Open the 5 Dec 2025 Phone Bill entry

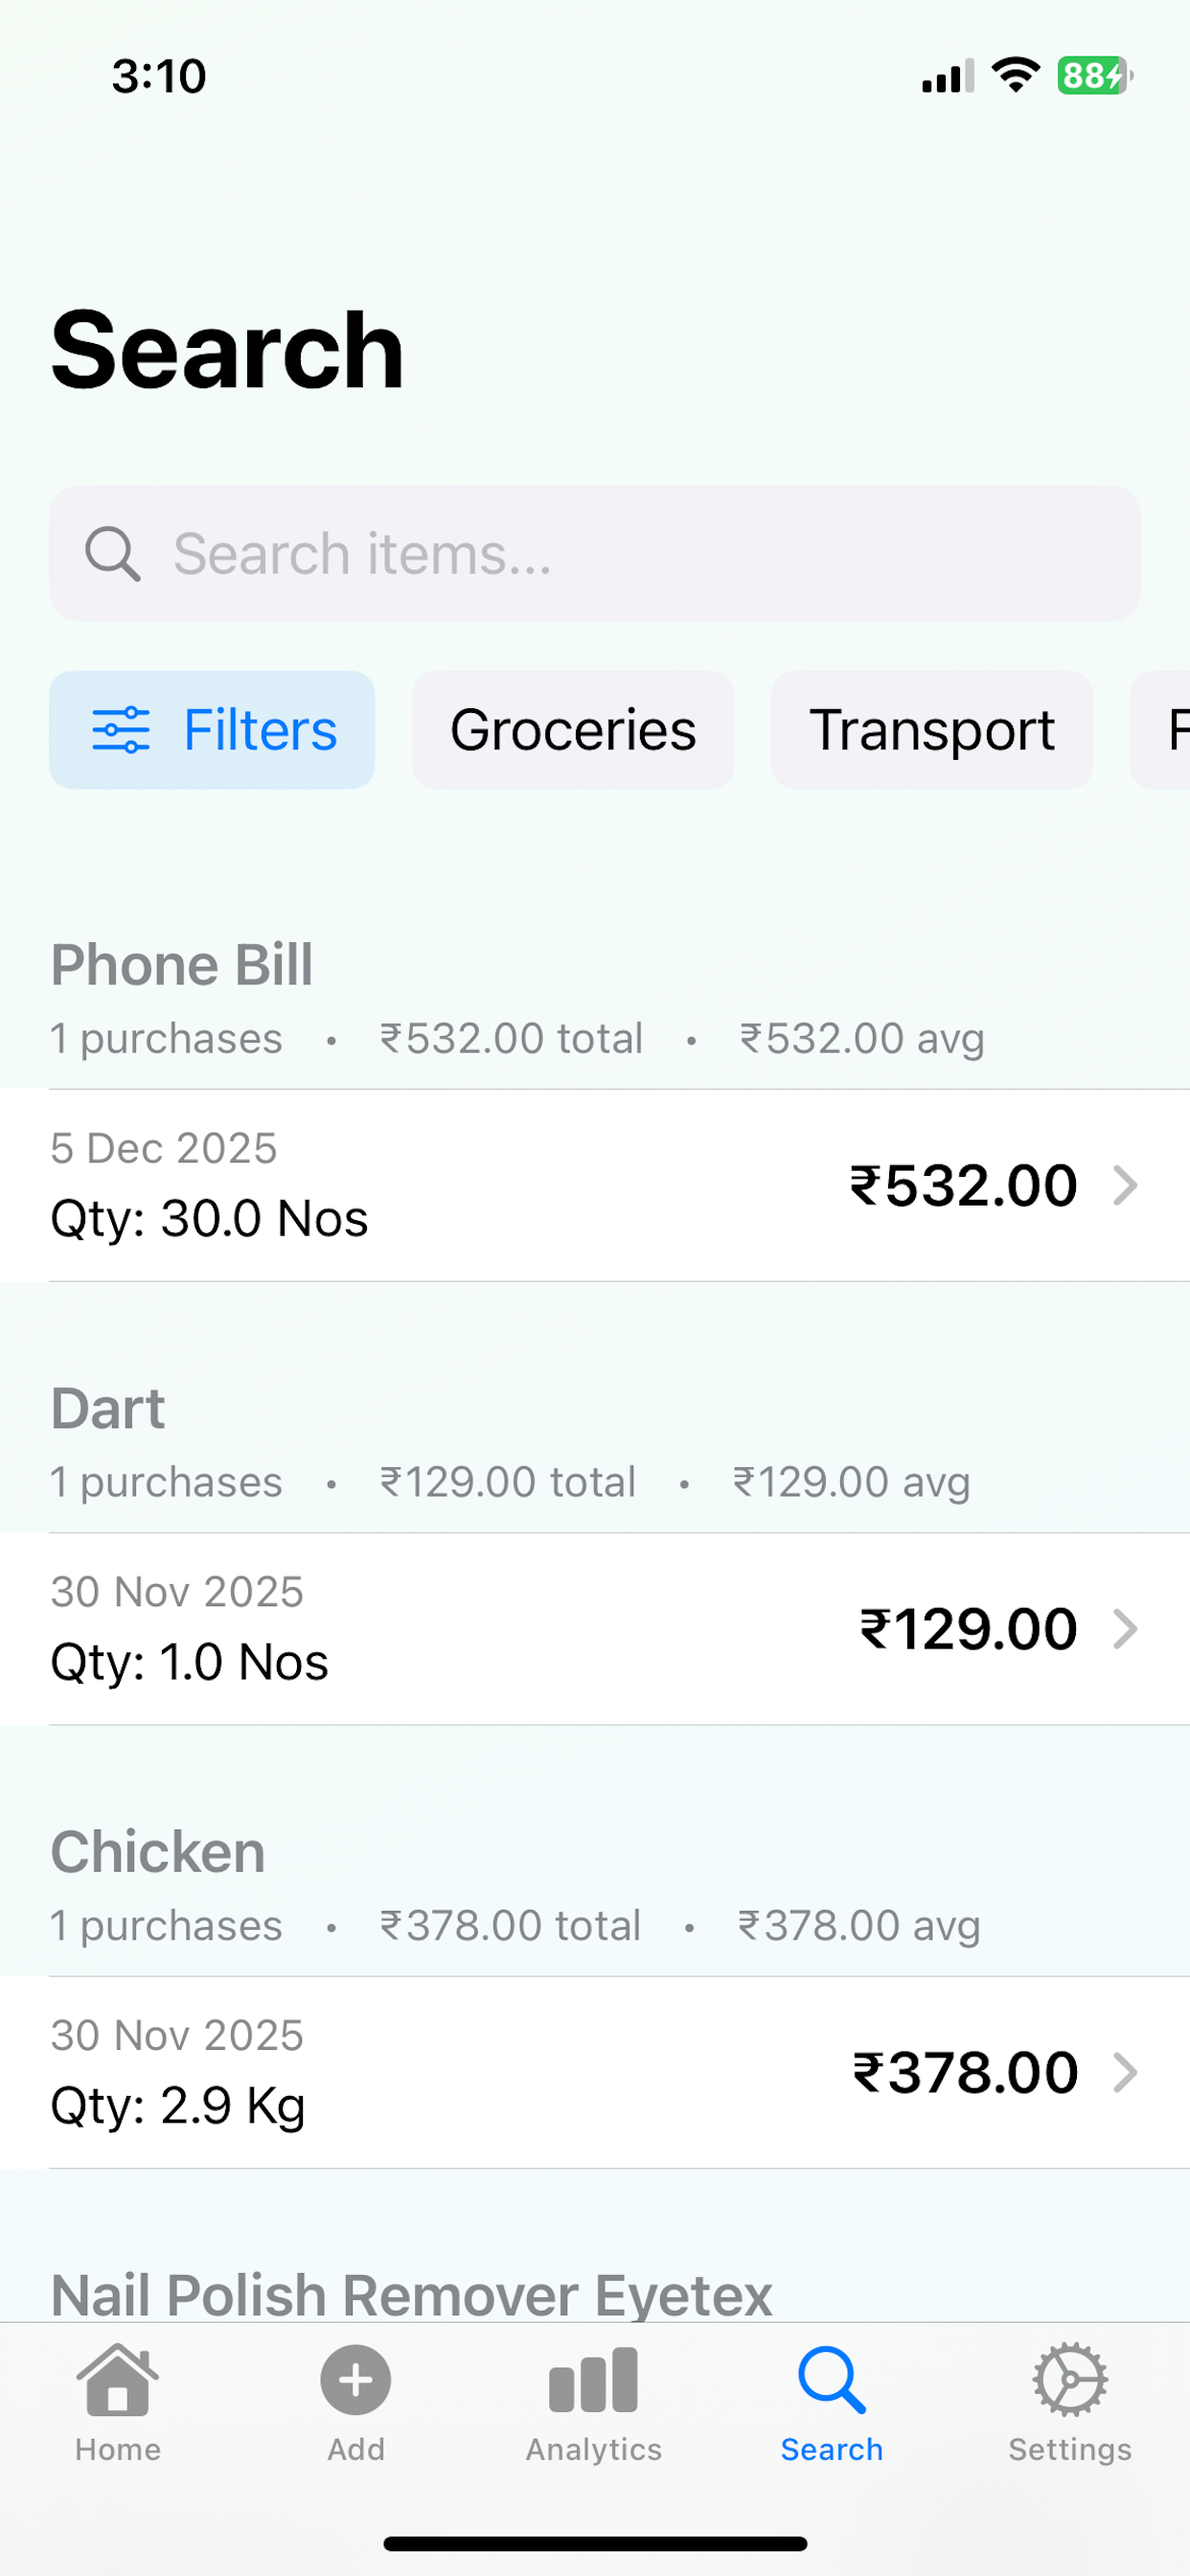click(x=595, y=1185)
